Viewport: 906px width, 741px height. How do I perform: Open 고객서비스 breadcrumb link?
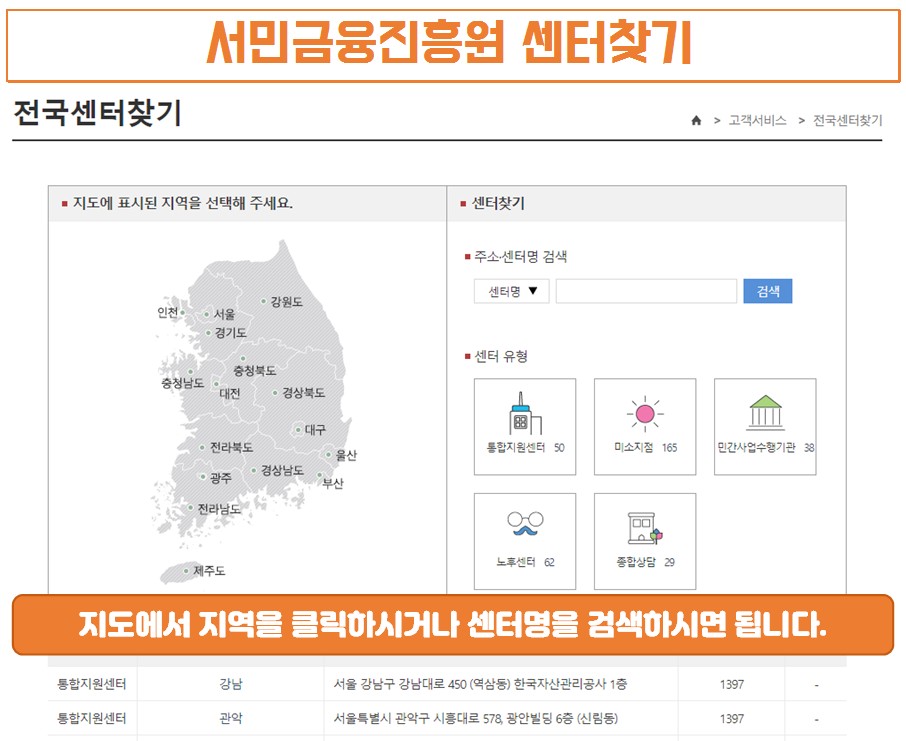coord(757,120)
